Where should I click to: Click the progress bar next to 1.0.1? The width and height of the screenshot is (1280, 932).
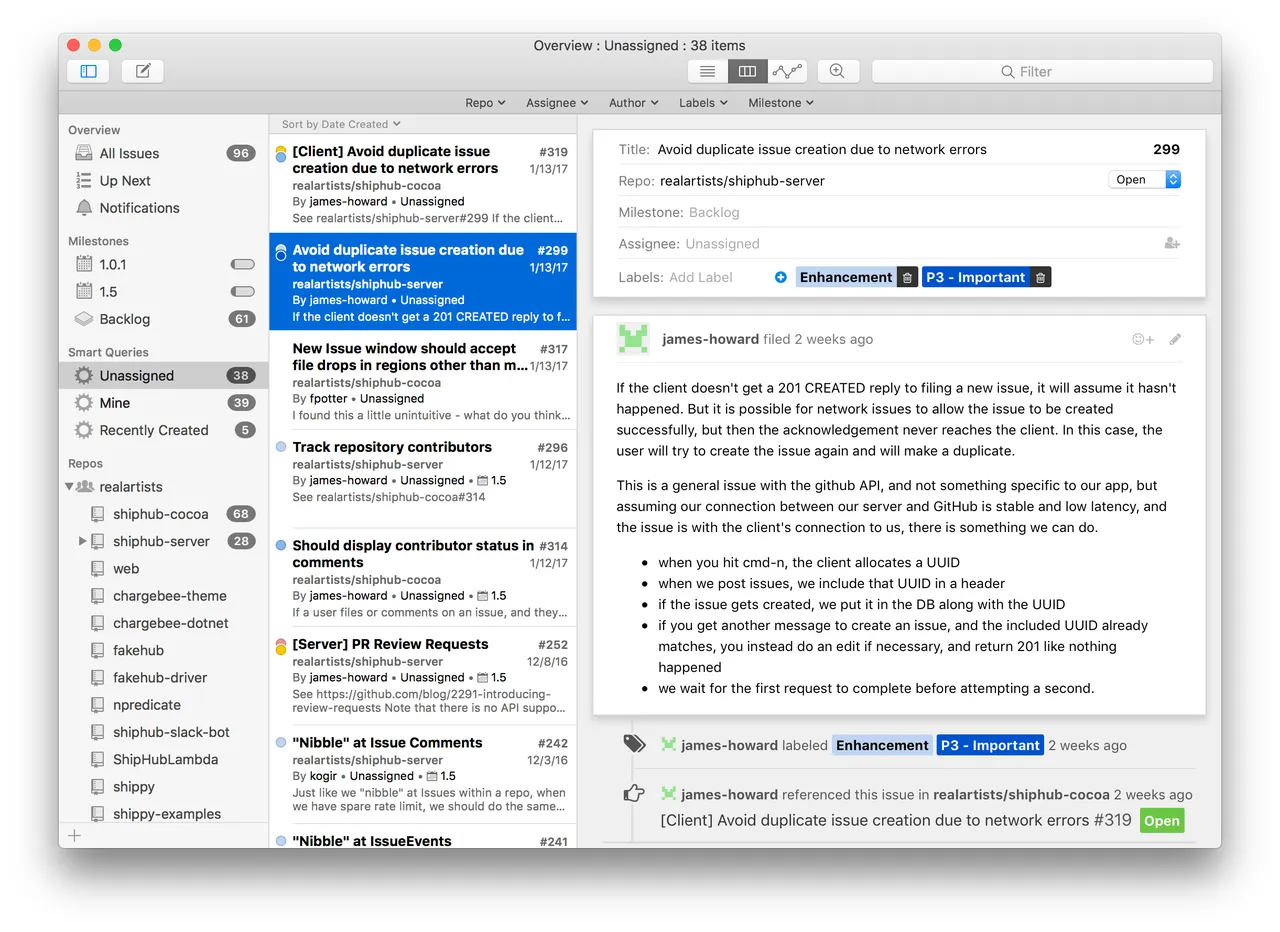(243, 265)
